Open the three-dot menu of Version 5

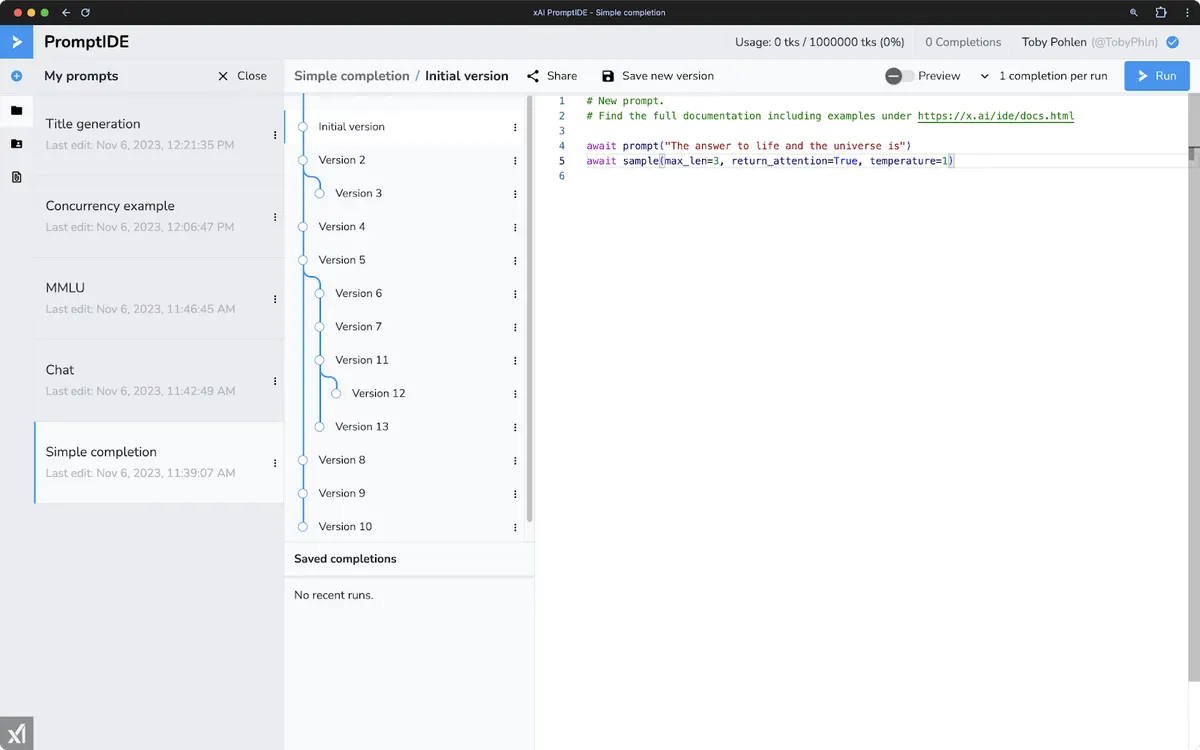[x=515, y=261]
